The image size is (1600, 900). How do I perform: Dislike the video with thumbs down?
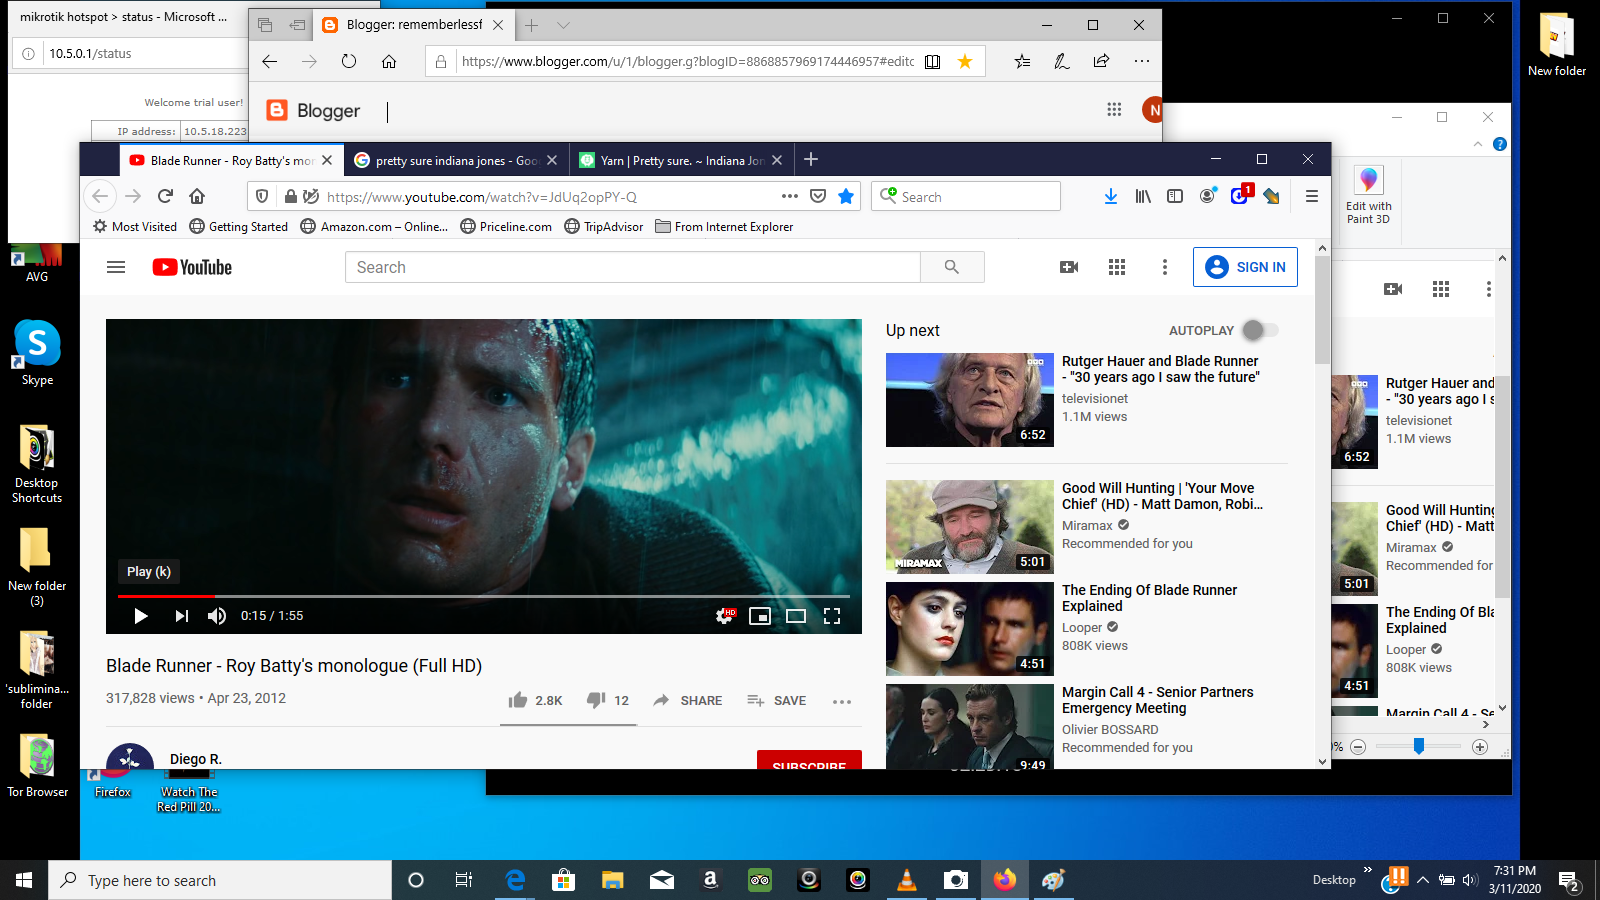[607, 700]
